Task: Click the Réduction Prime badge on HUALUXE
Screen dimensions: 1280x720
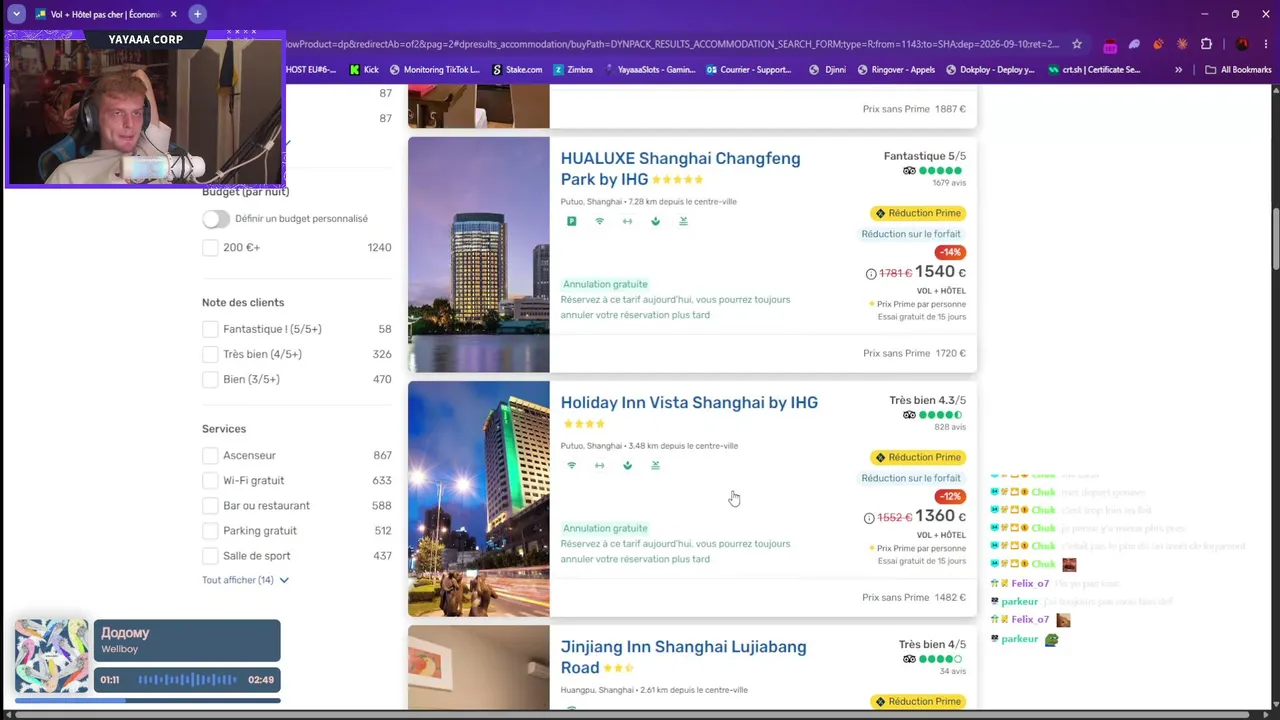Action: tap(918, 213)
